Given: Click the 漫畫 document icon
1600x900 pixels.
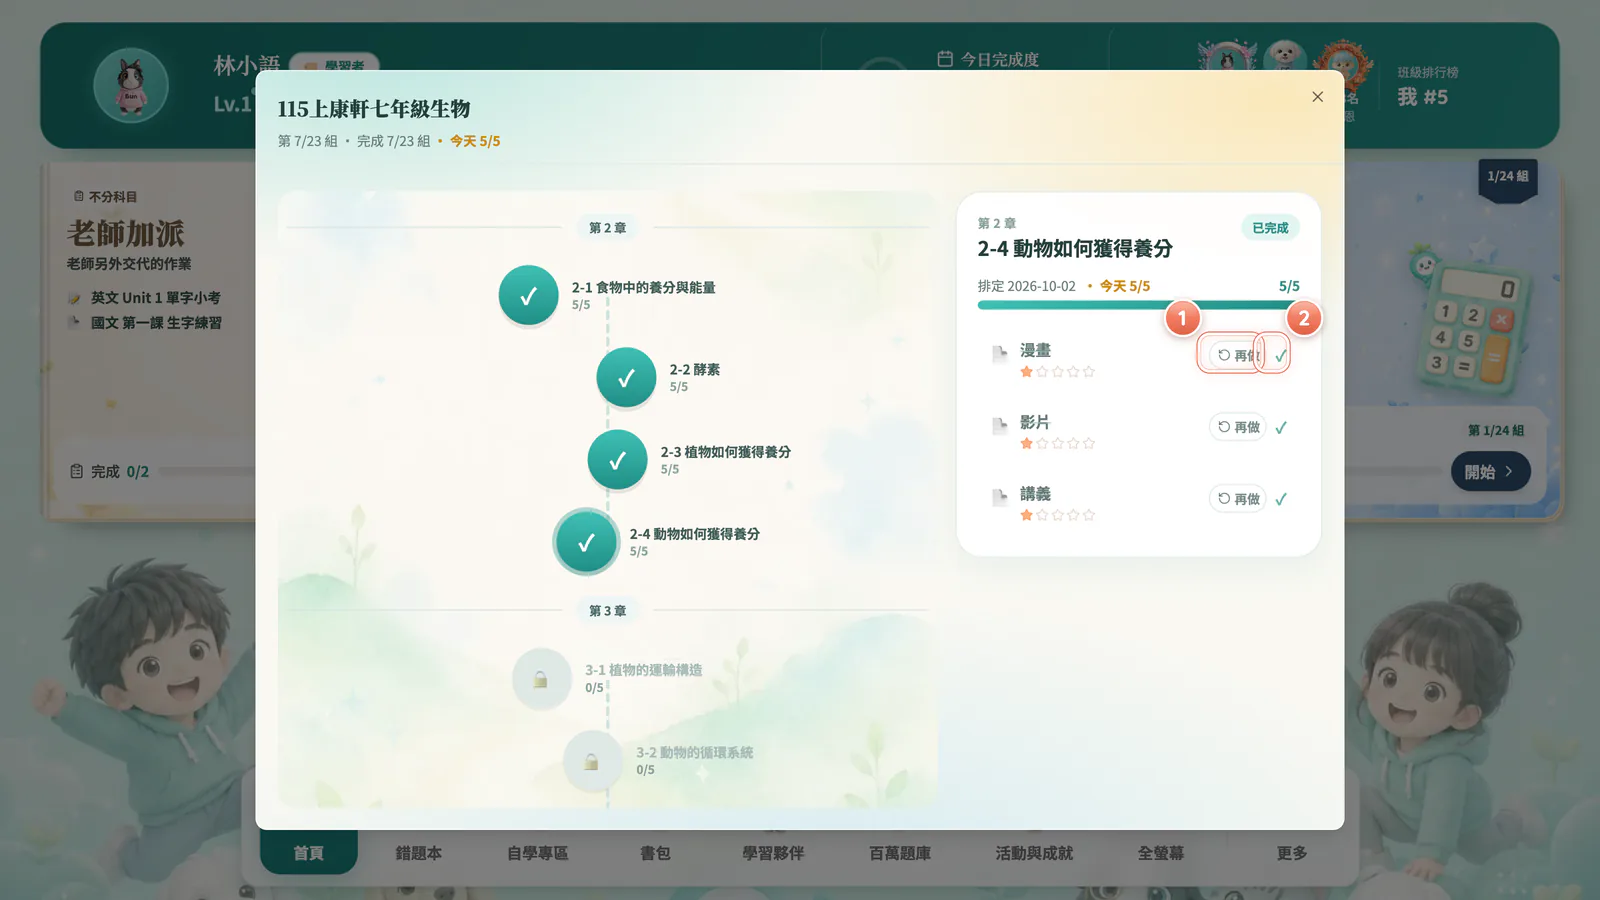Looking at the screenshot, I should click(x=999, y=354).
